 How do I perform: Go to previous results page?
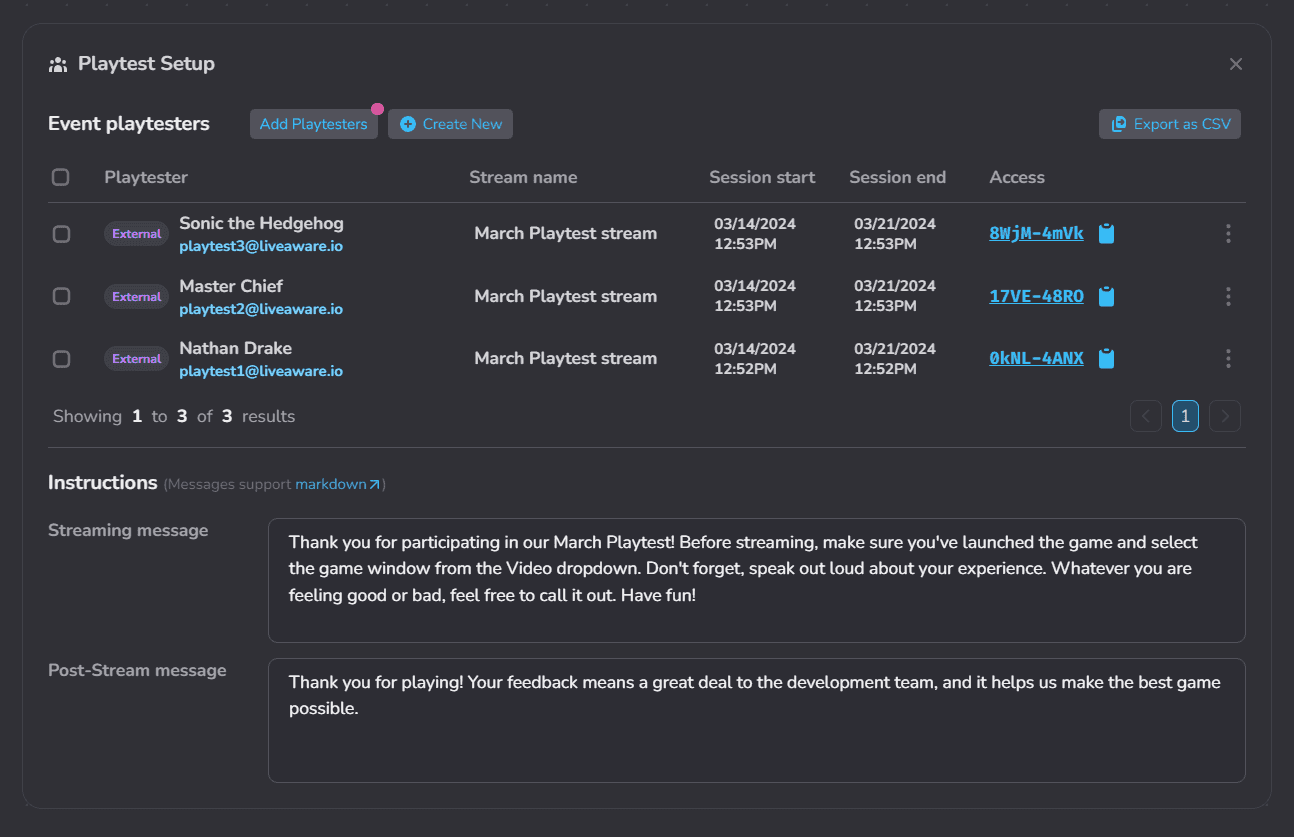(x=1146, y=416)
